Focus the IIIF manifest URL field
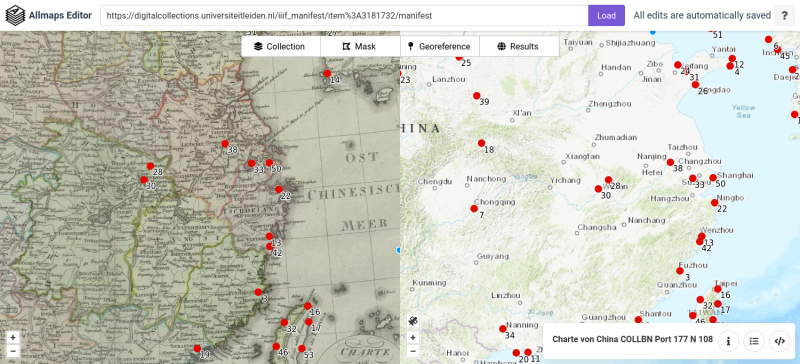The width and height of the screenshot is (800, 364). point(344,15)
